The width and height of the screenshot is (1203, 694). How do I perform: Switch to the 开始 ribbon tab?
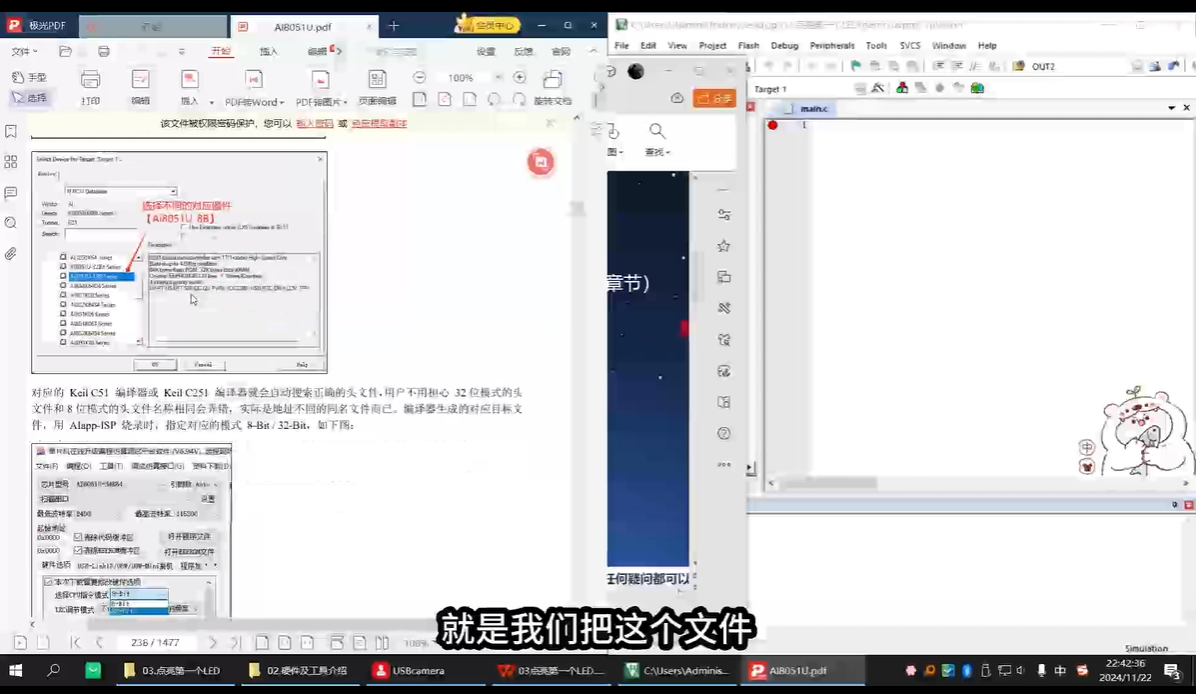[220, 51]
